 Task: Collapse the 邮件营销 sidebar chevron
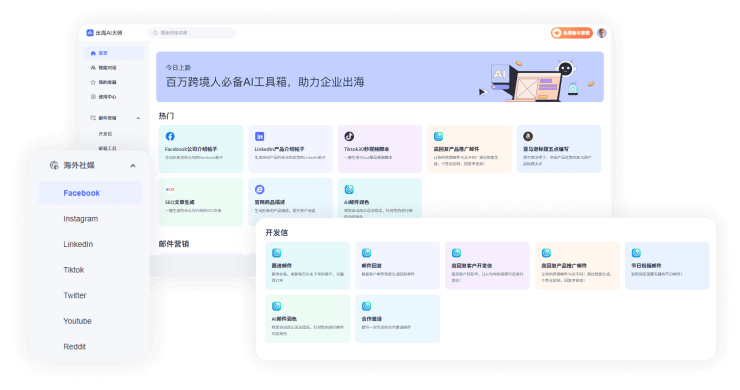tap(138, 118)
